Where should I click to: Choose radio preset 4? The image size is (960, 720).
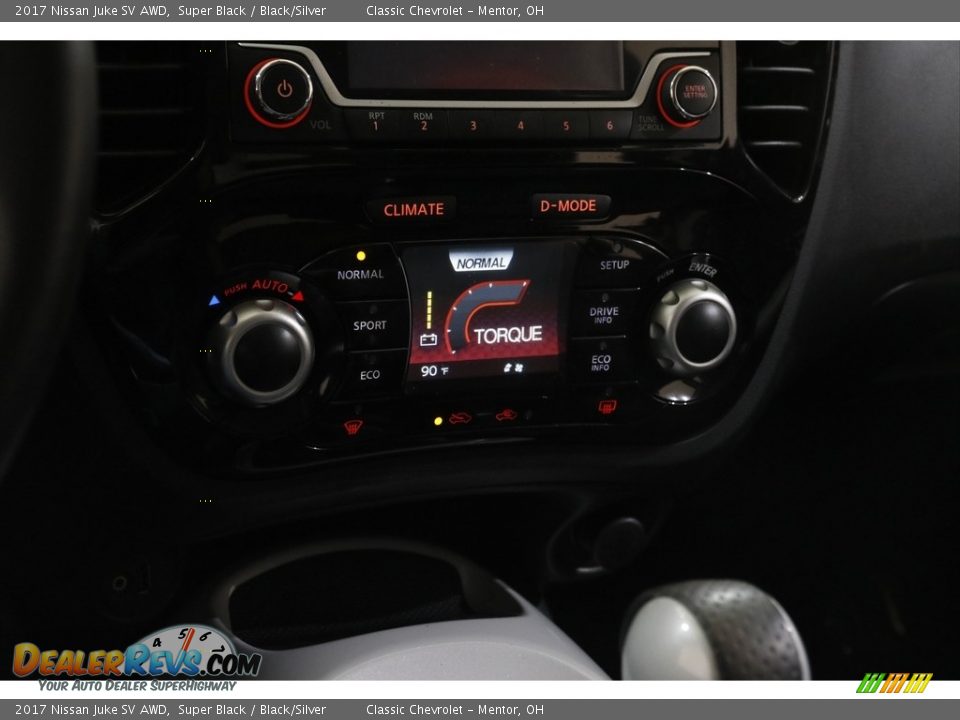(x=520, y=126)
